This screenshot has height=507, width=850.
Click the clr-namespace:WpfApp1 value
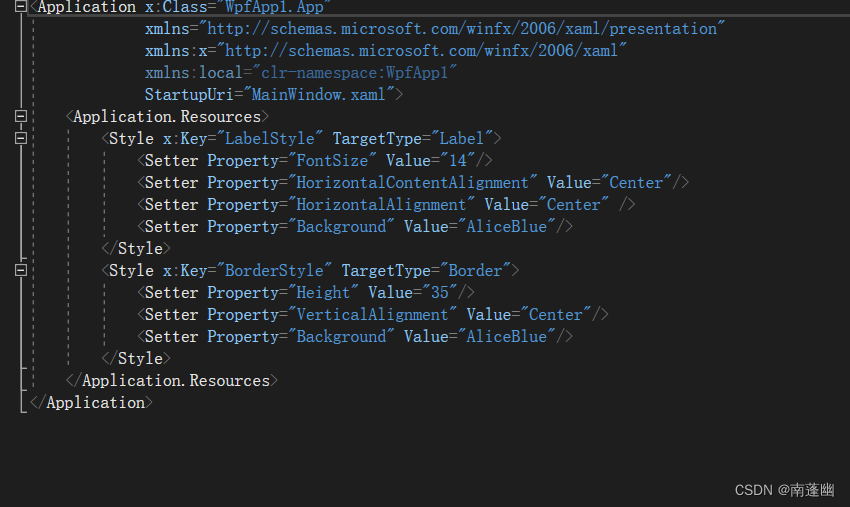358,72
